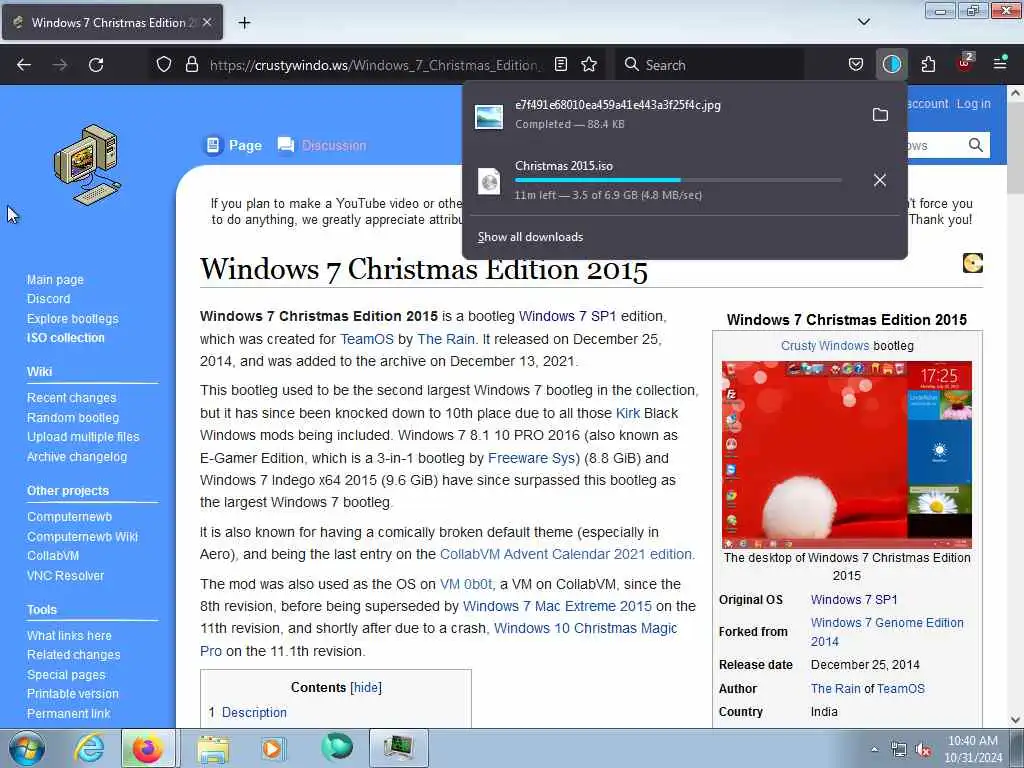The width and height of the screenshot is (1024, 768).
Task: Follow the TeamOS link in intro
Action: click(x=367, y=339)
